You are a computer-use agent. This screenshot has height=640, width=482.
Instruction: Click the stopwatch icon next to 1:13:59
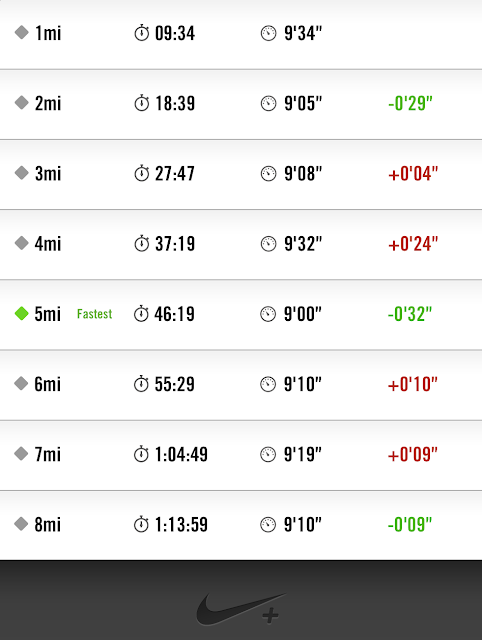click(141, 524)
